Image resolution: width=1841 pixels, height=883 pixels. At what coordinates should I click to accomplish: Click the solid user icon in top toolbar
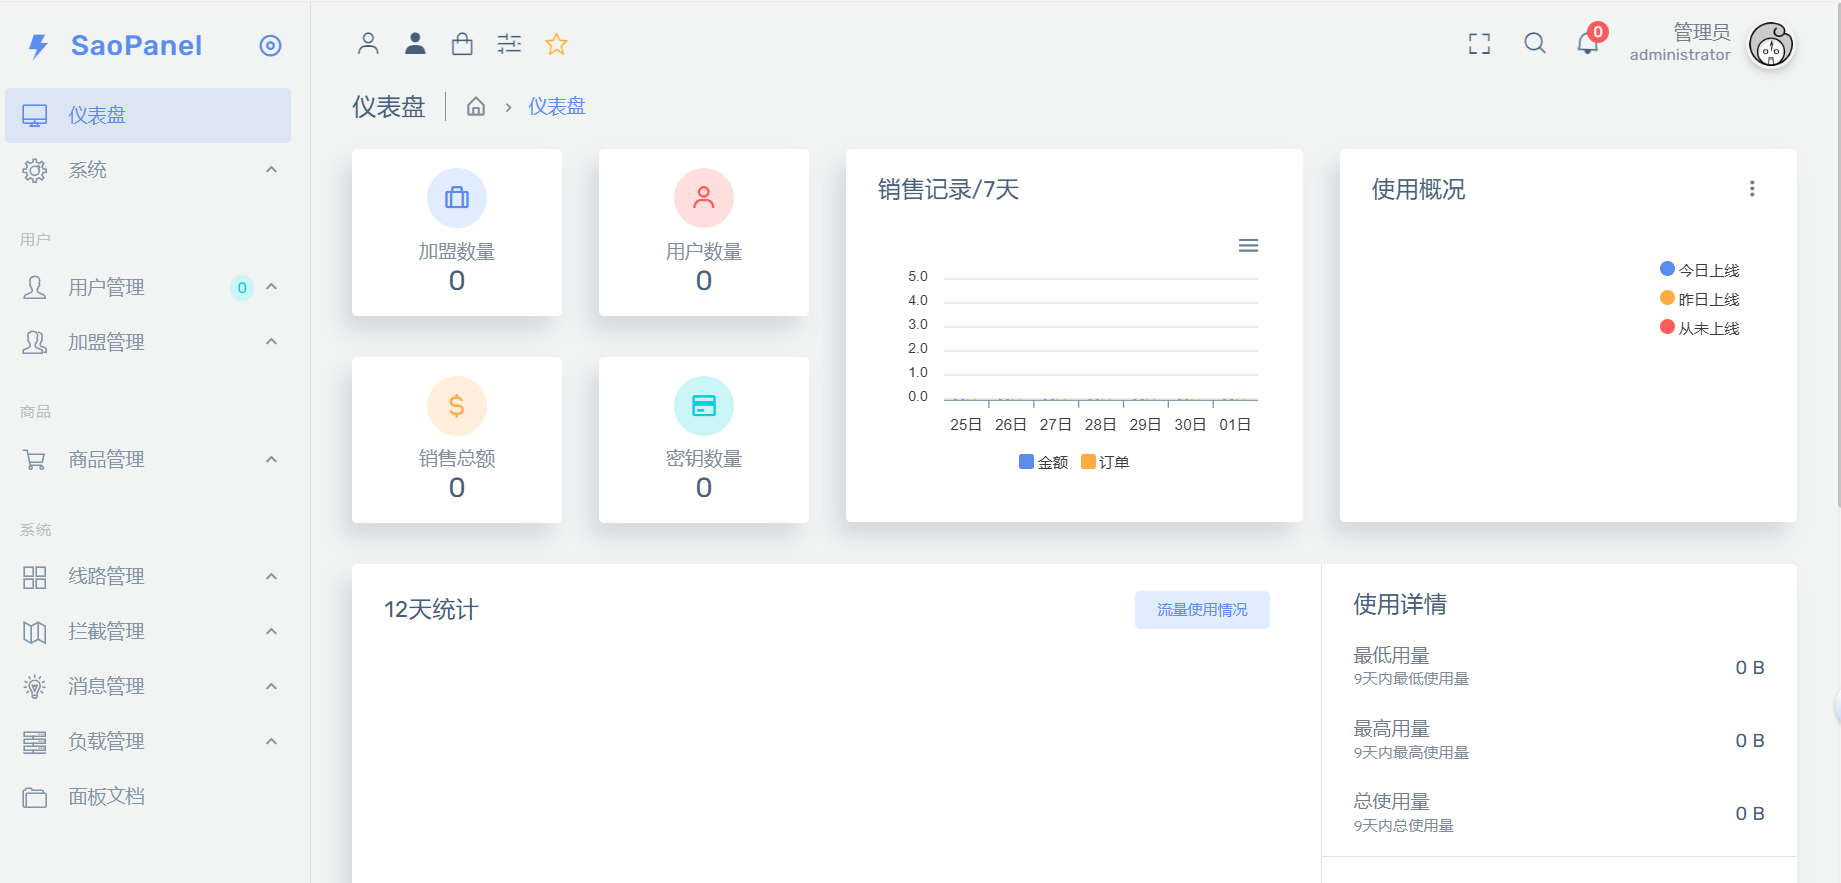(415, 43)
